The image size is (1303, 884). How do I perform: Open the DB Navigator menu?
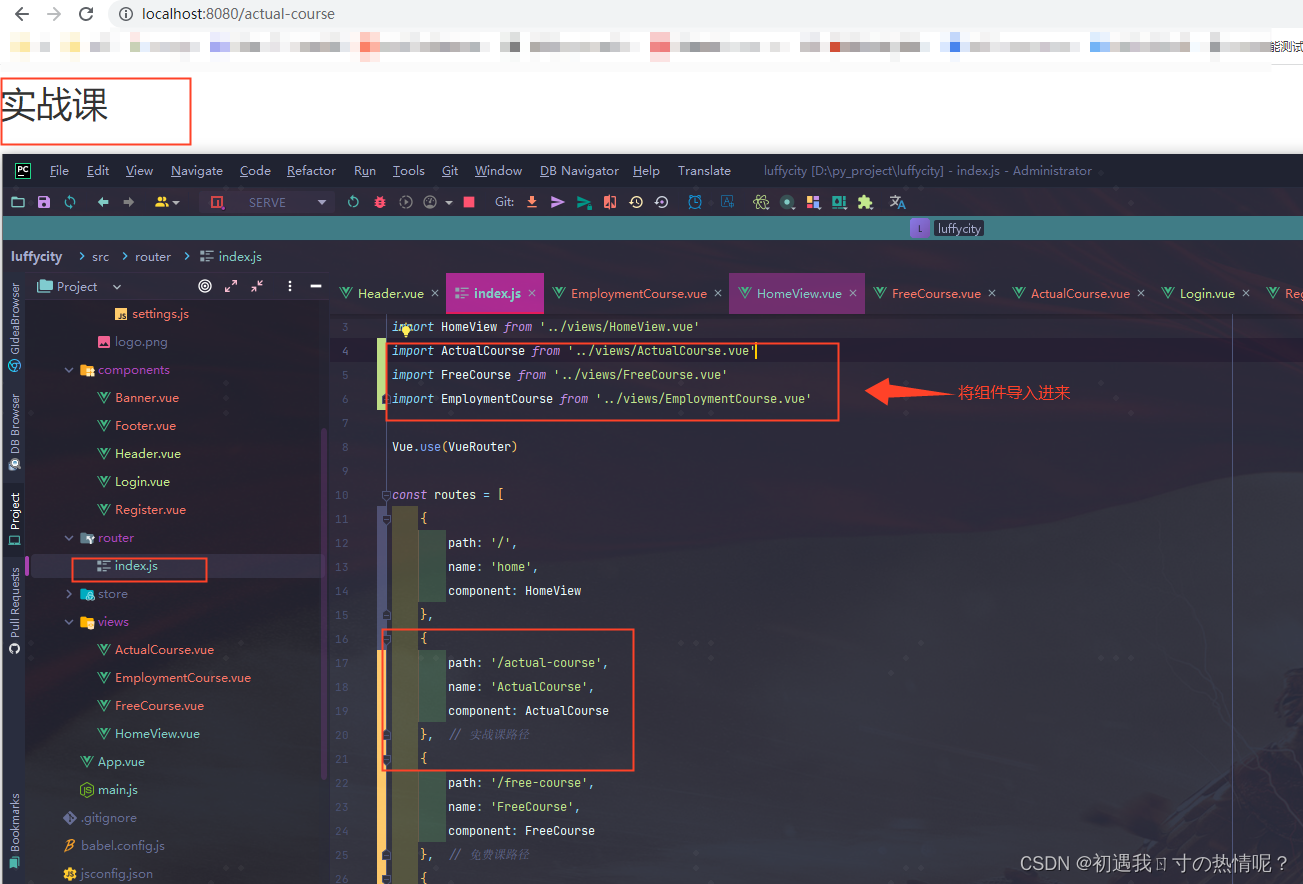coord(579,171)
